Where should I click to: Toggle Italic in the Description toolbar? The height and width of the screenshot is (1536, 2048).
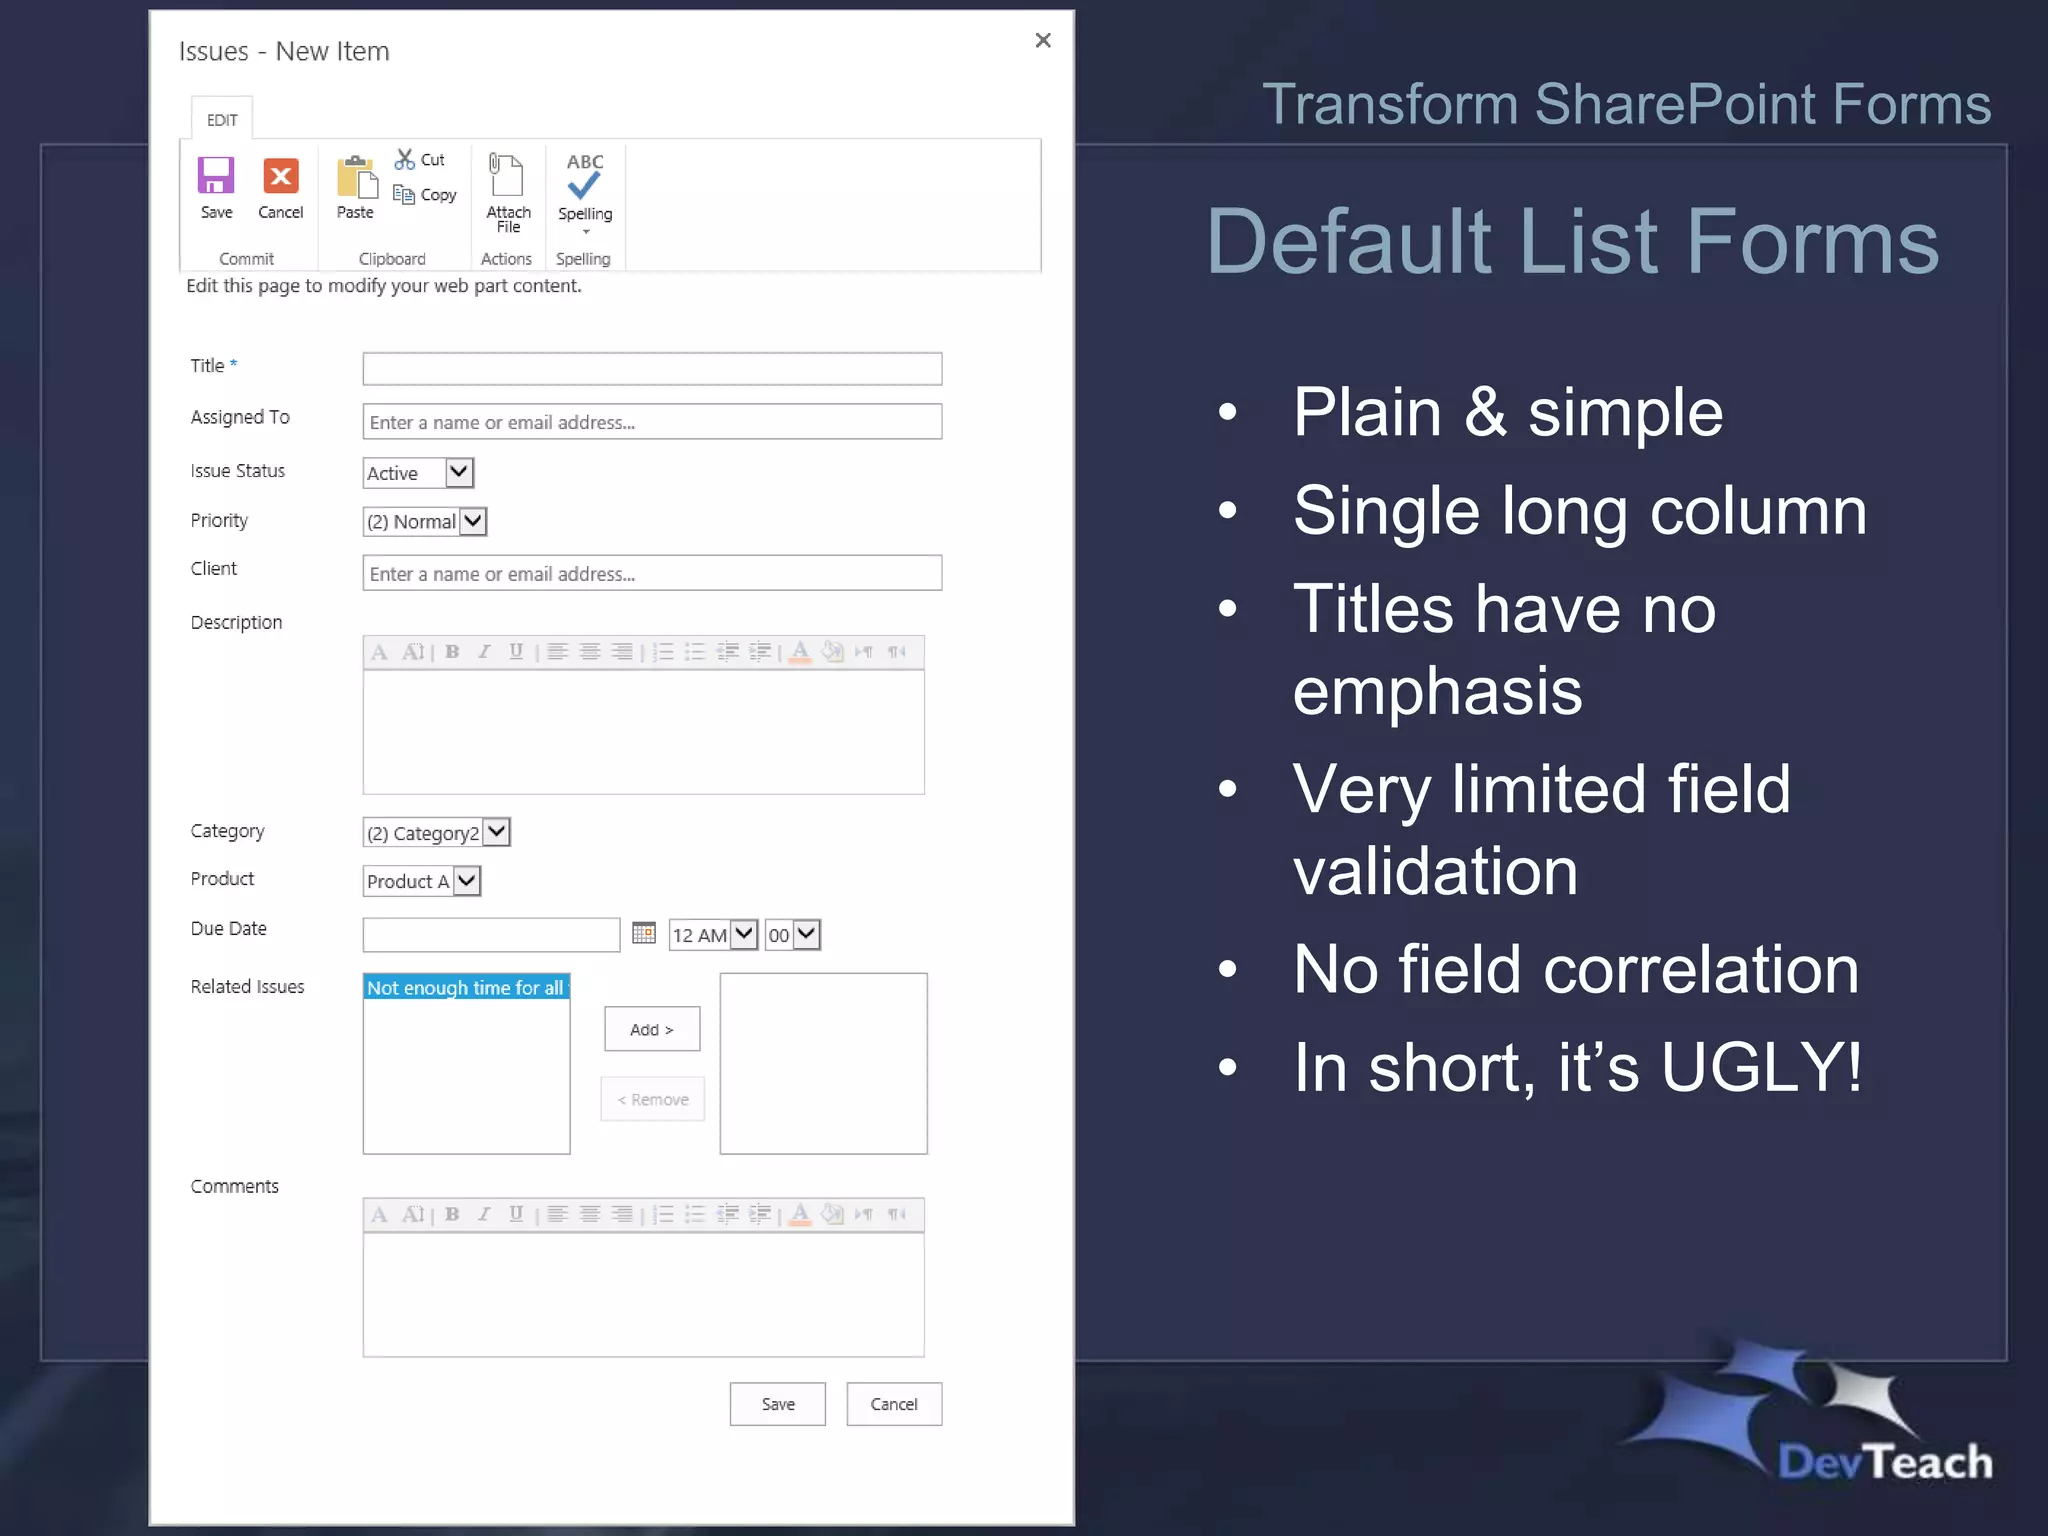(x=484, y=652)
